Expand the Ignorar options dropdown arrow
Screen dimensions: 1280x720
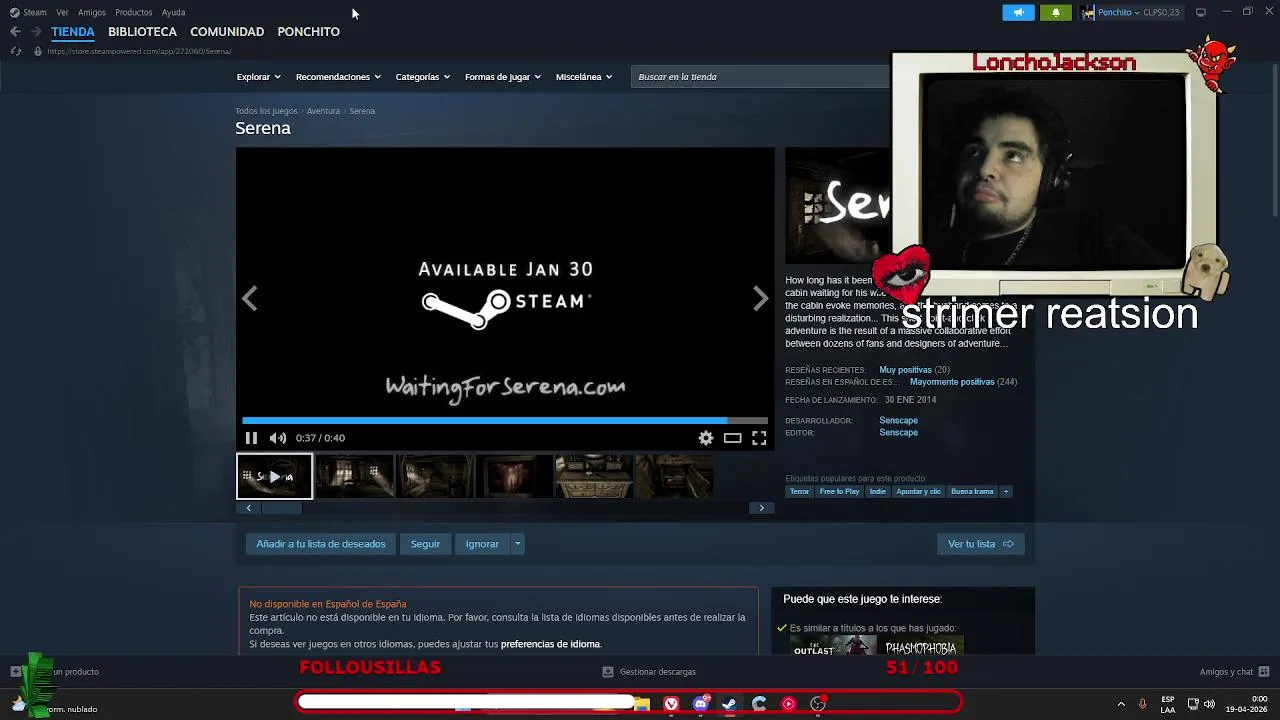pos(517,544)
